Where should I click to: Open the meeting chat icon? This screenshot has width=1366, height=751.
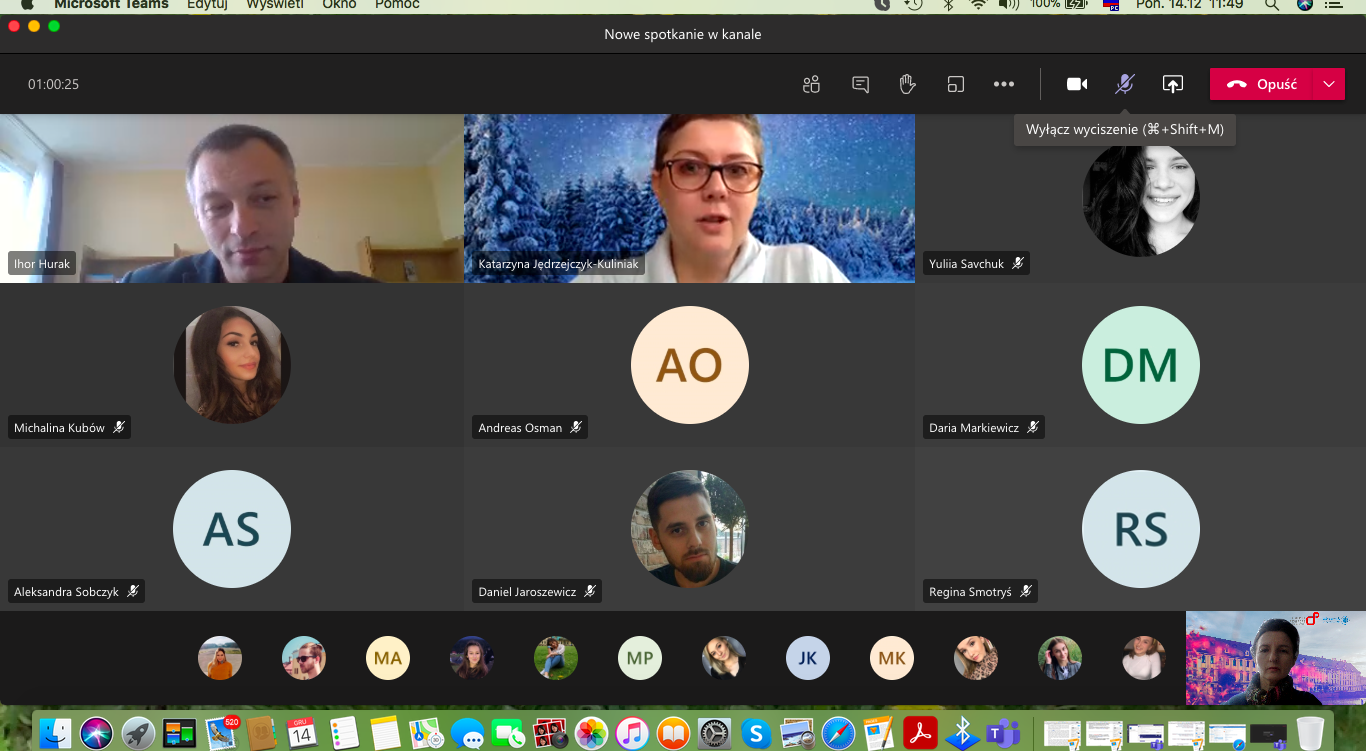tap(860, 84)
